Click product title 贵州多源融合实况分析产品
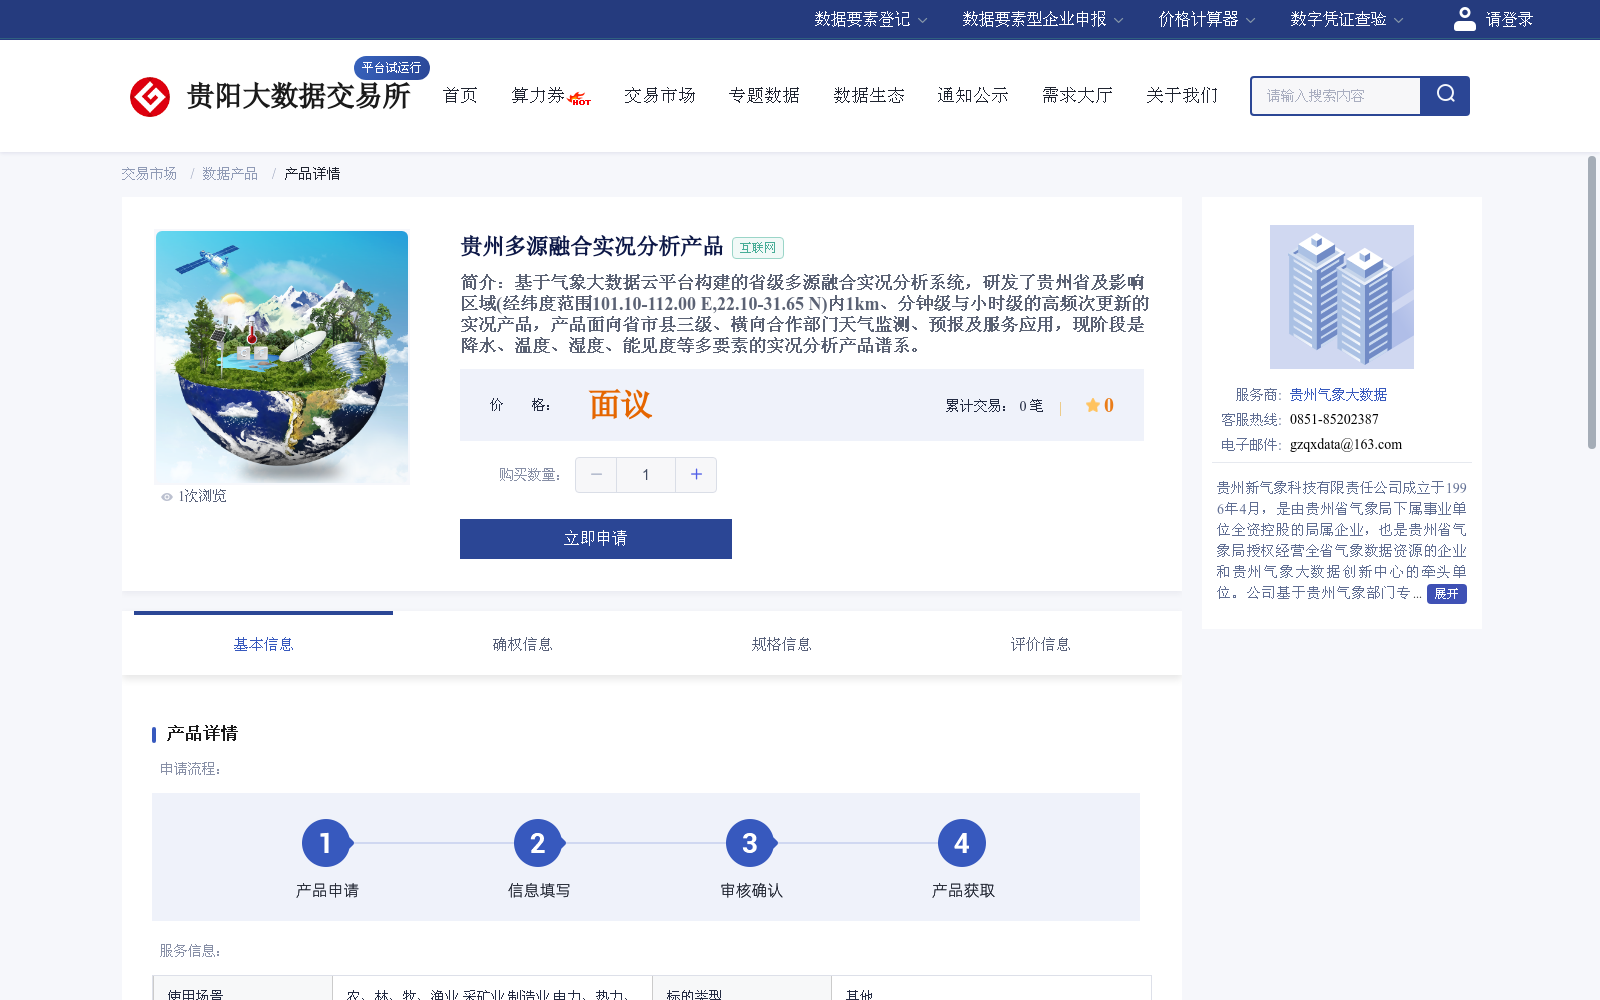The height and width of the screenshot is (1000, 1600). pos(592,247)
